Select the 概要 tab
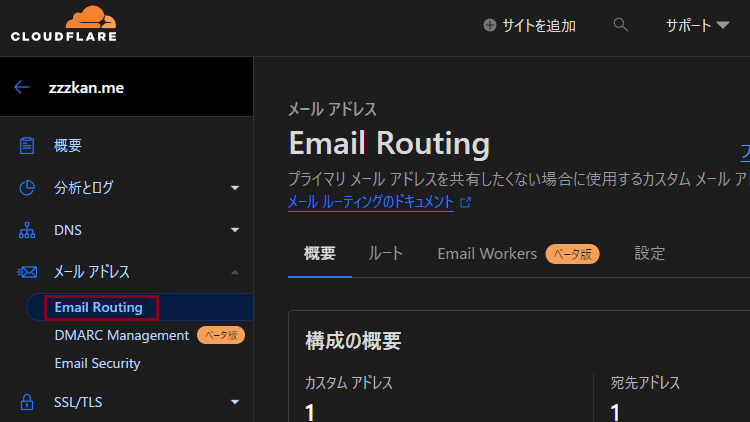The image size is (750, 422). tap(320, 254)
